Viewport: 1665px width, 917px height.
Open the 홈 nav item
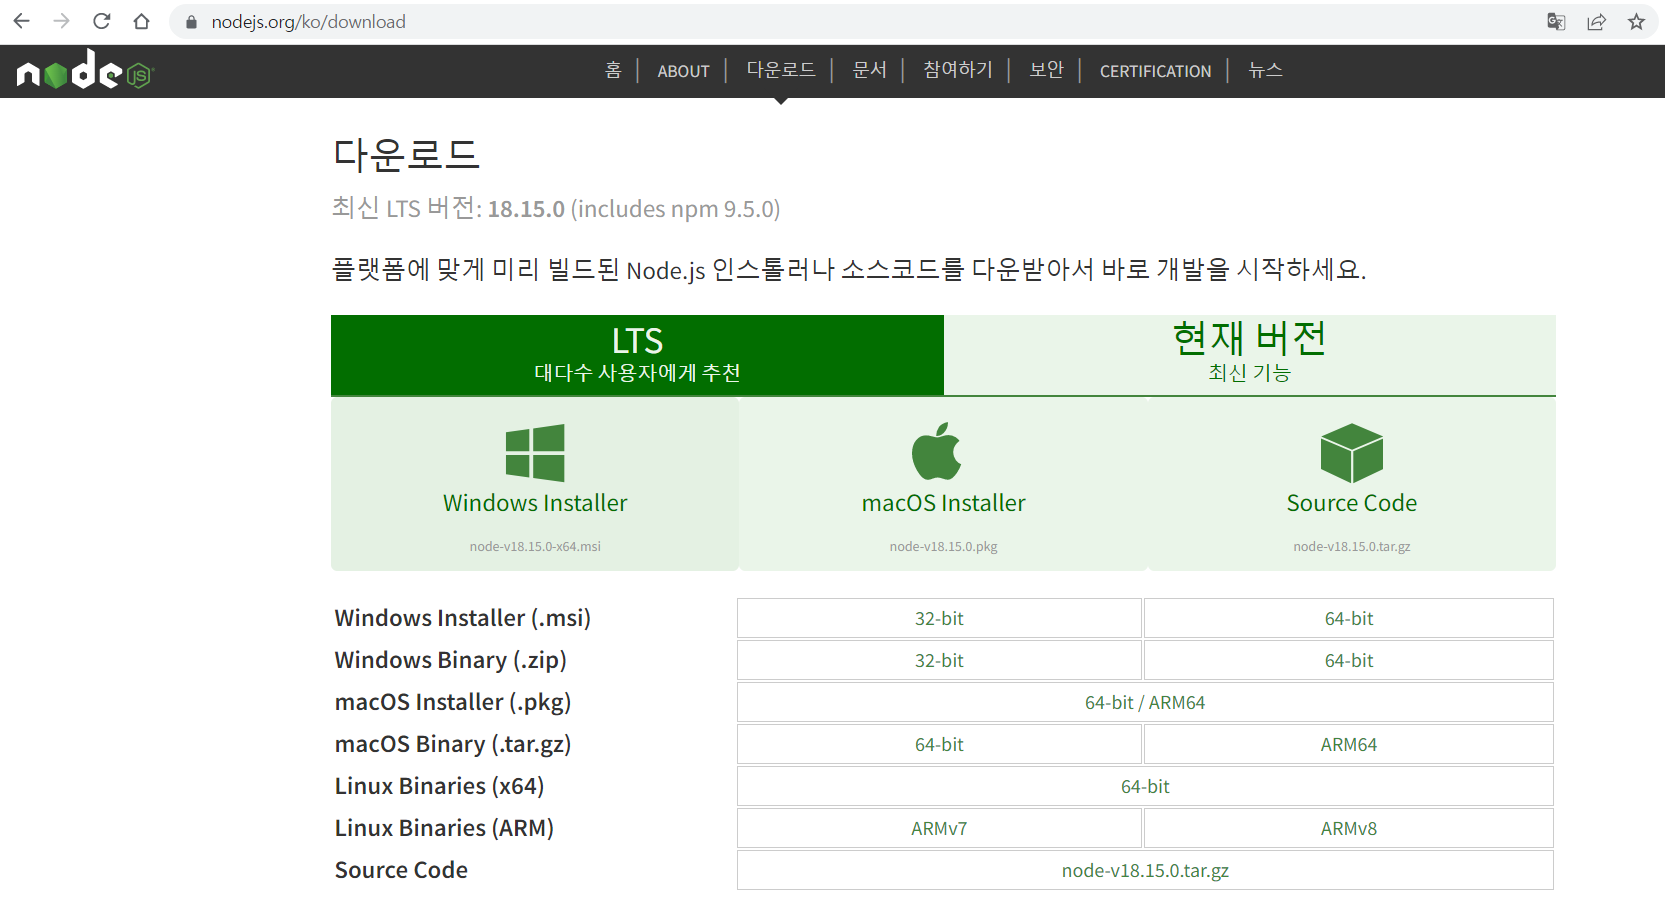(x=613, y=70)
